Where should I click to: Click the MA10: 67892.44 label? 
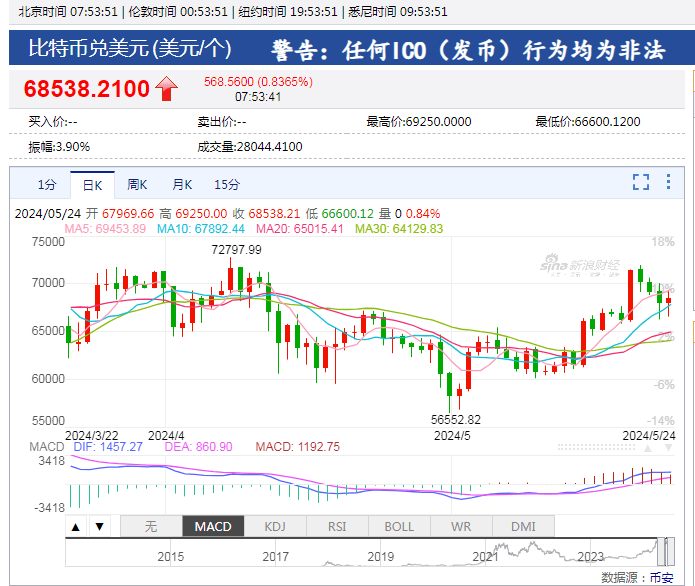[x=201, y=229]
